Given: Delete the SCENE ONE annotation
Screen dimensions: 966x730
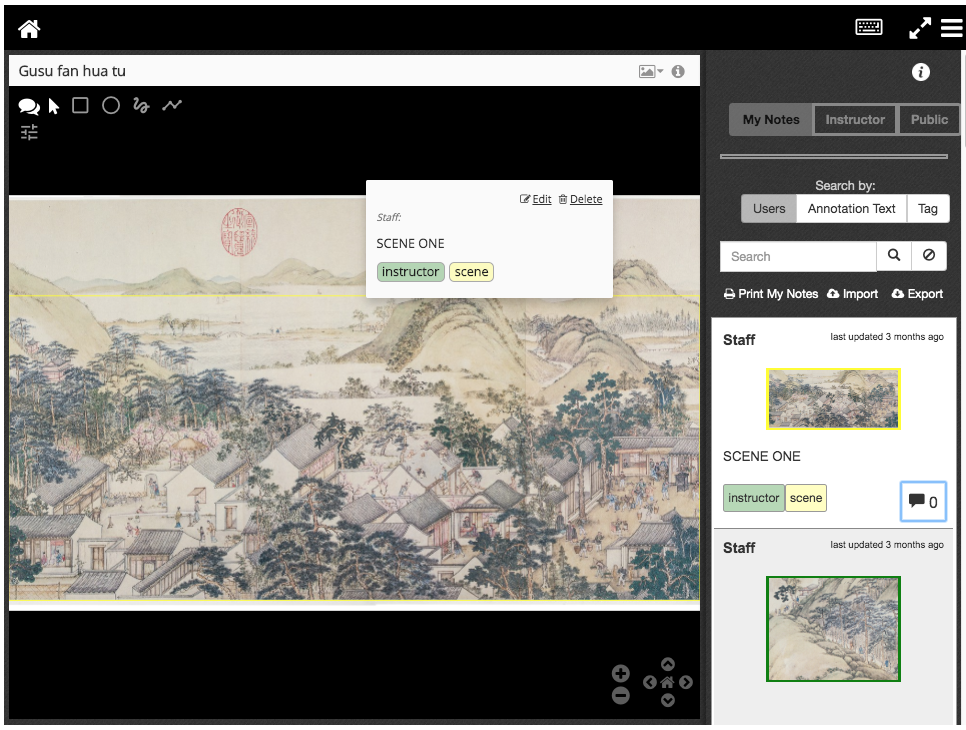Looking at the screenshot, I should [x=580, y=199].
